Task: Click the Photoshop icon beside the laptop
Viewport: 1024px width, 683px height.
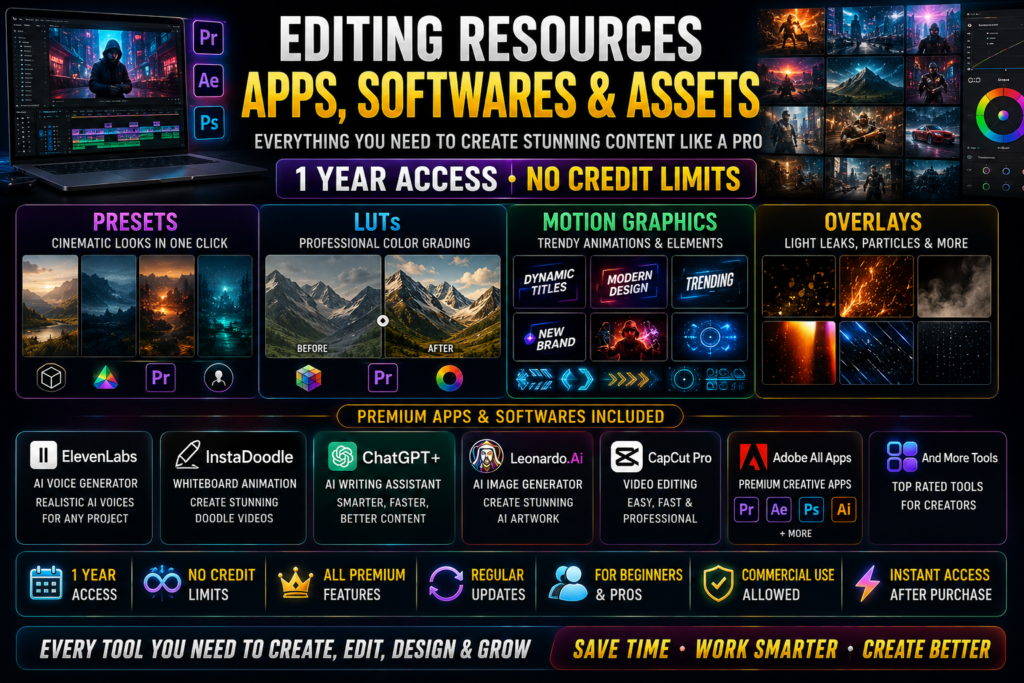Action: (209, 122)
